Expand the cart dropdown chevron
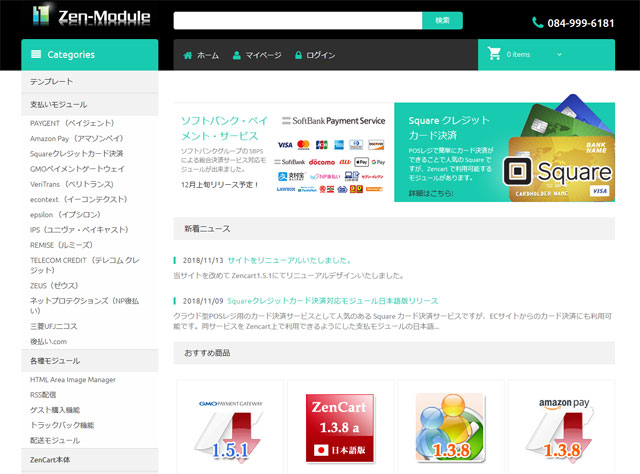 [x=559, y=54]
